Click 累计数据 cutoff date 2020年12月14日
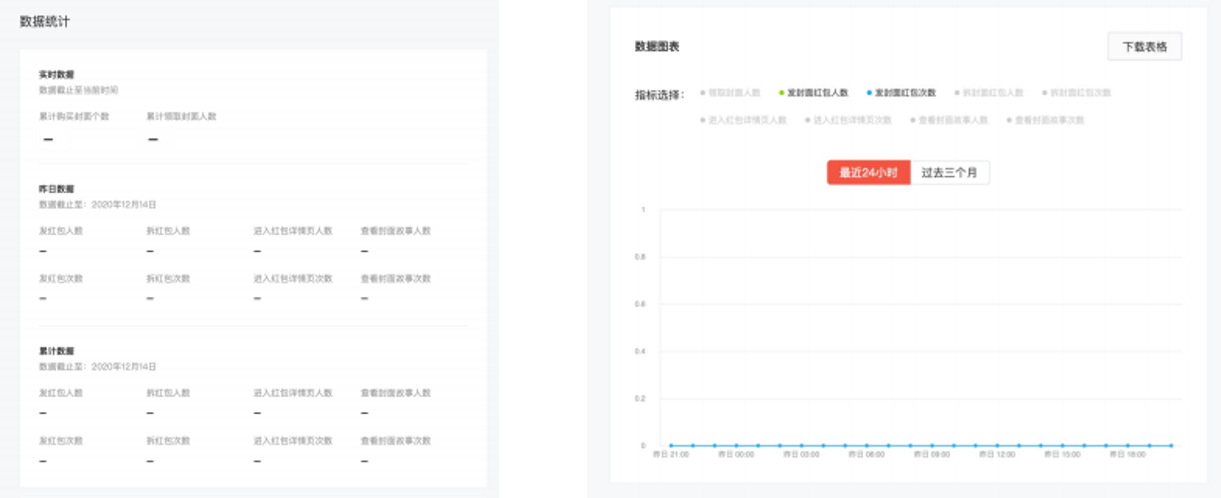This screenshot has height=498, width=1221. tap(124, 367)
